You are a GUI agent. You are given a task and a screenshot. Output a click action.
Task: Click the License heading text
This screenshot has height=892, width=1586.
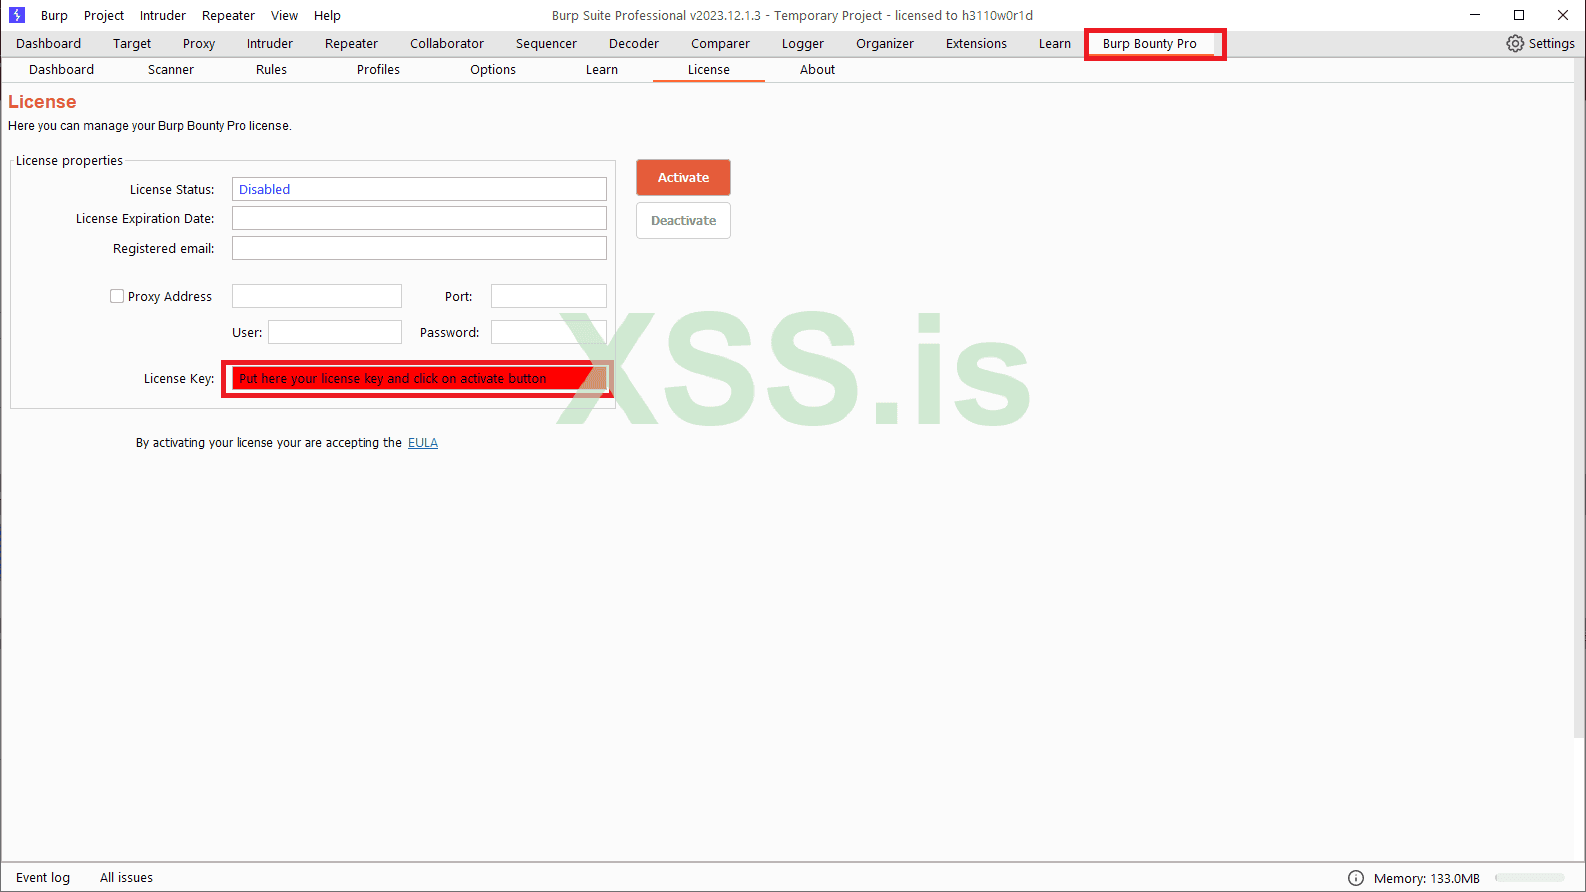point(42,102)
